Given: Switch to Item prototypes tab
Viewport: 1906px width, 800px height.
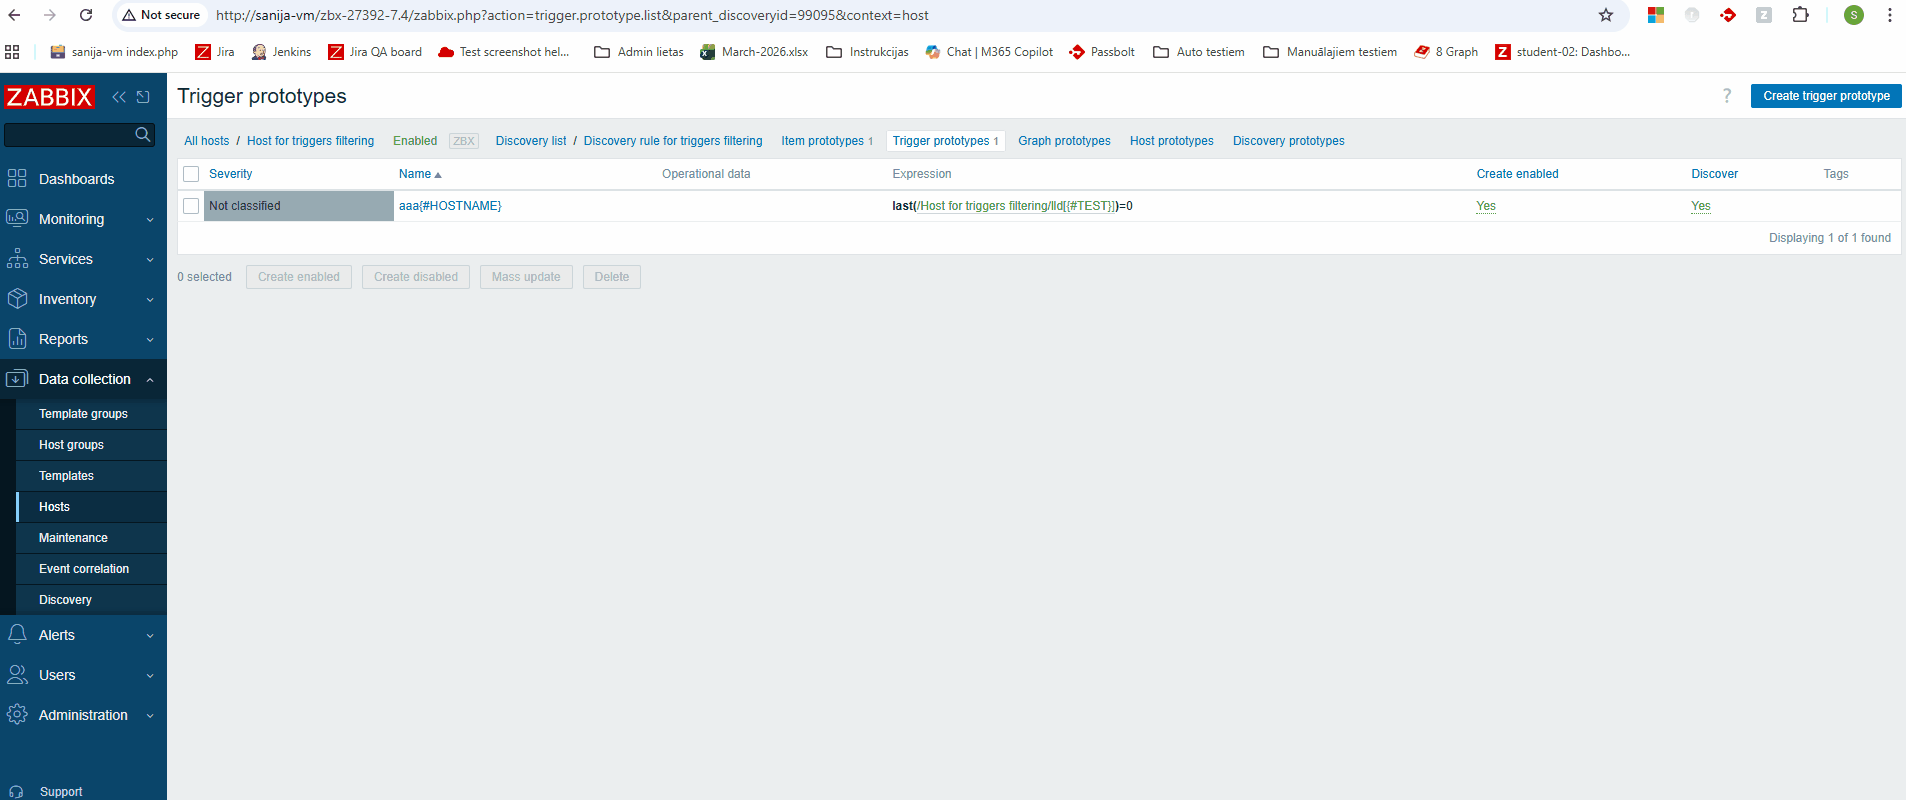Looking at the screenshot, I should tap(822, 141).
